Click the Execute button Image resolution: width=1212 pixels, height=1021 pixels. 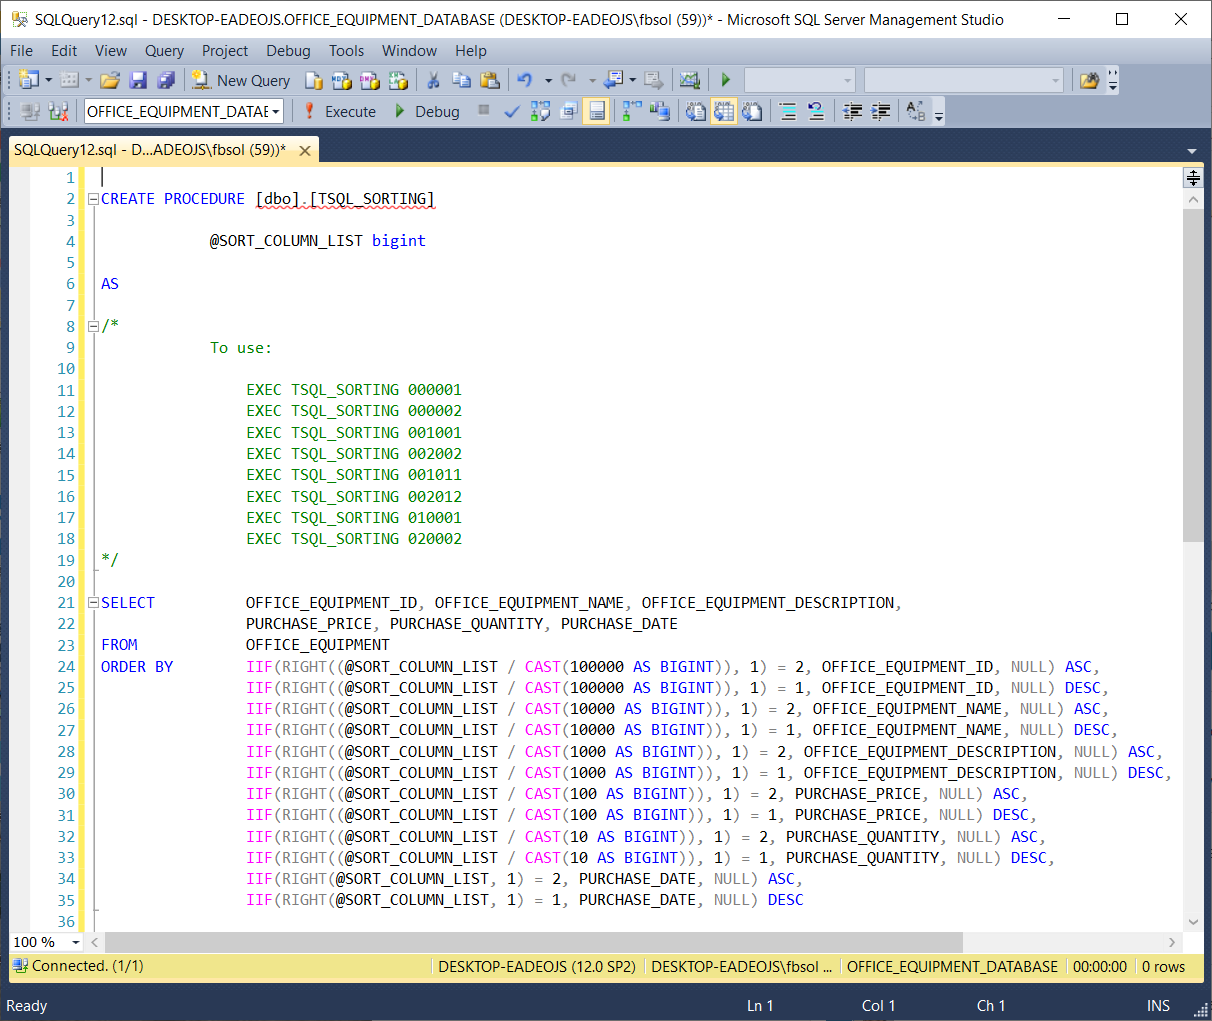pyautogui.click(x=340, y=111)
